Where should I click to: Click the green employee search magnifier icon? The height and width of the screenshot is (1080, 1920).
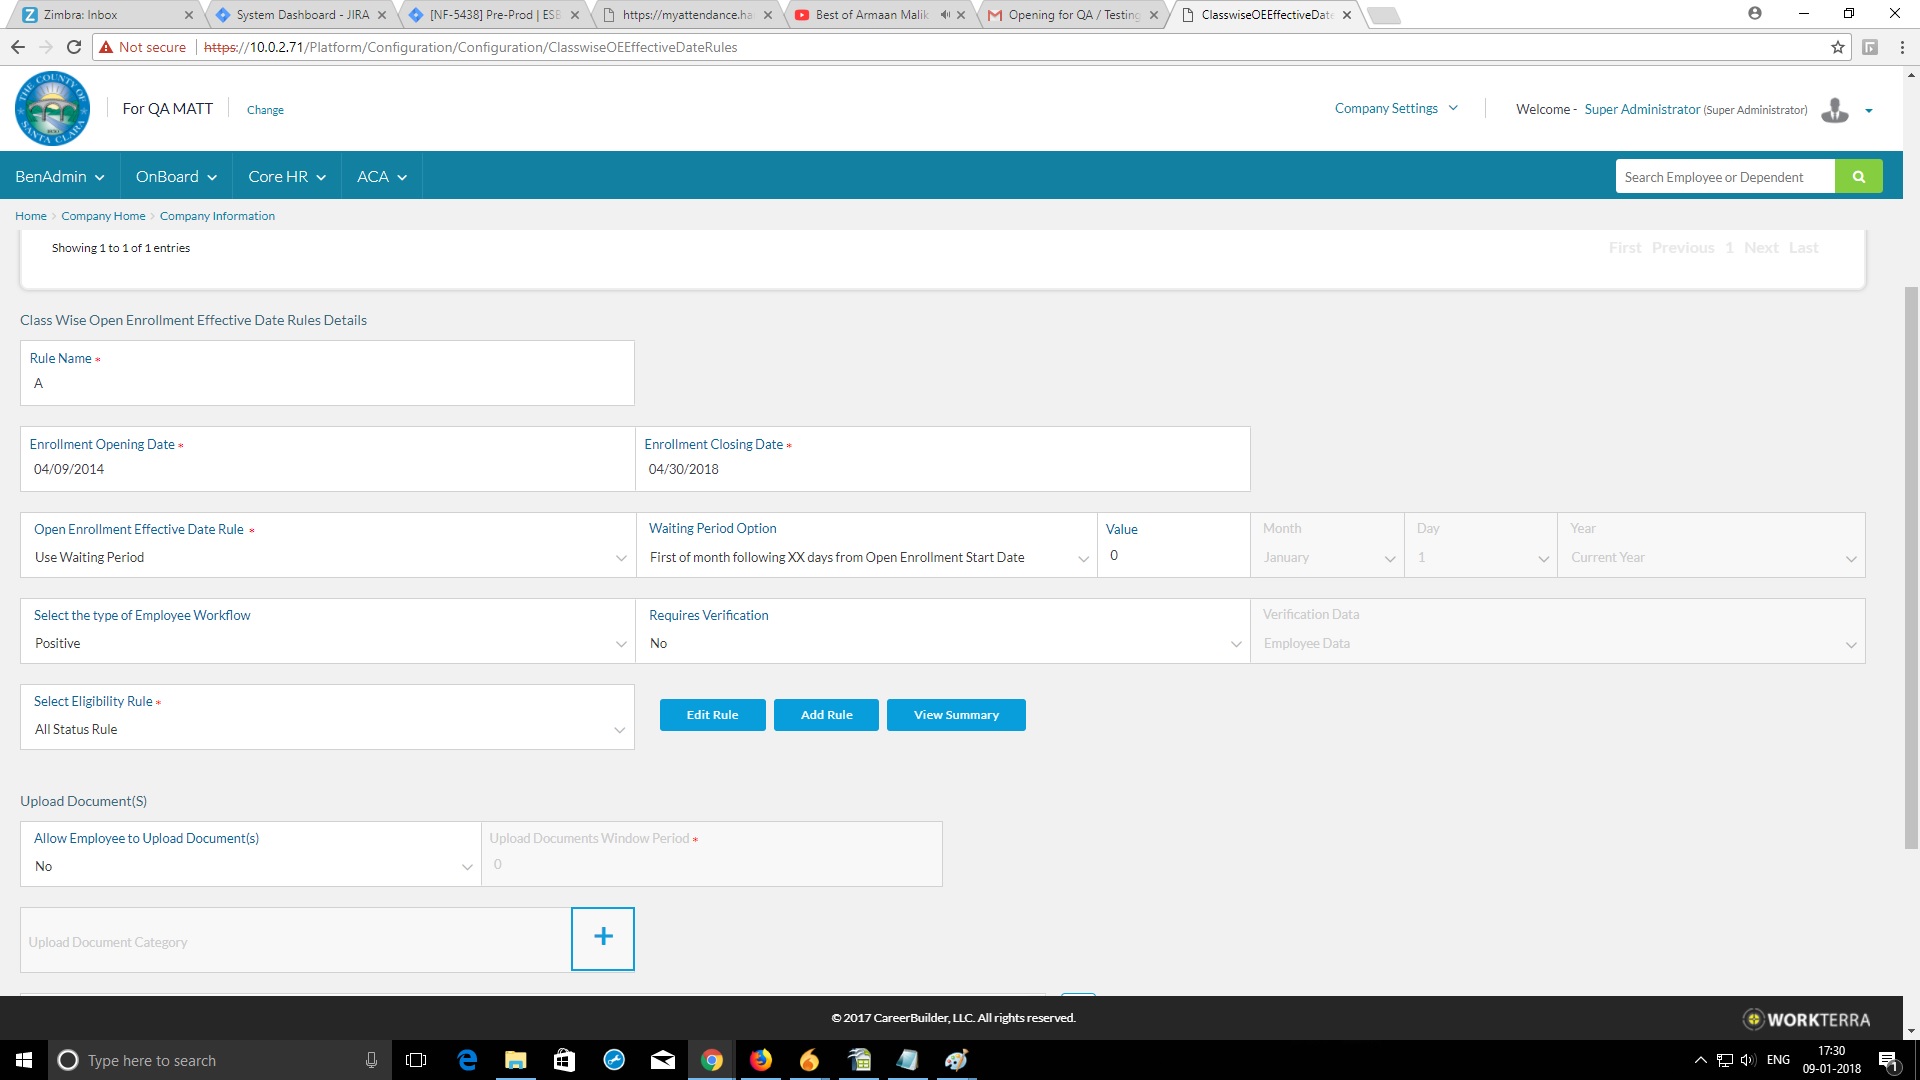point(1858,177)
